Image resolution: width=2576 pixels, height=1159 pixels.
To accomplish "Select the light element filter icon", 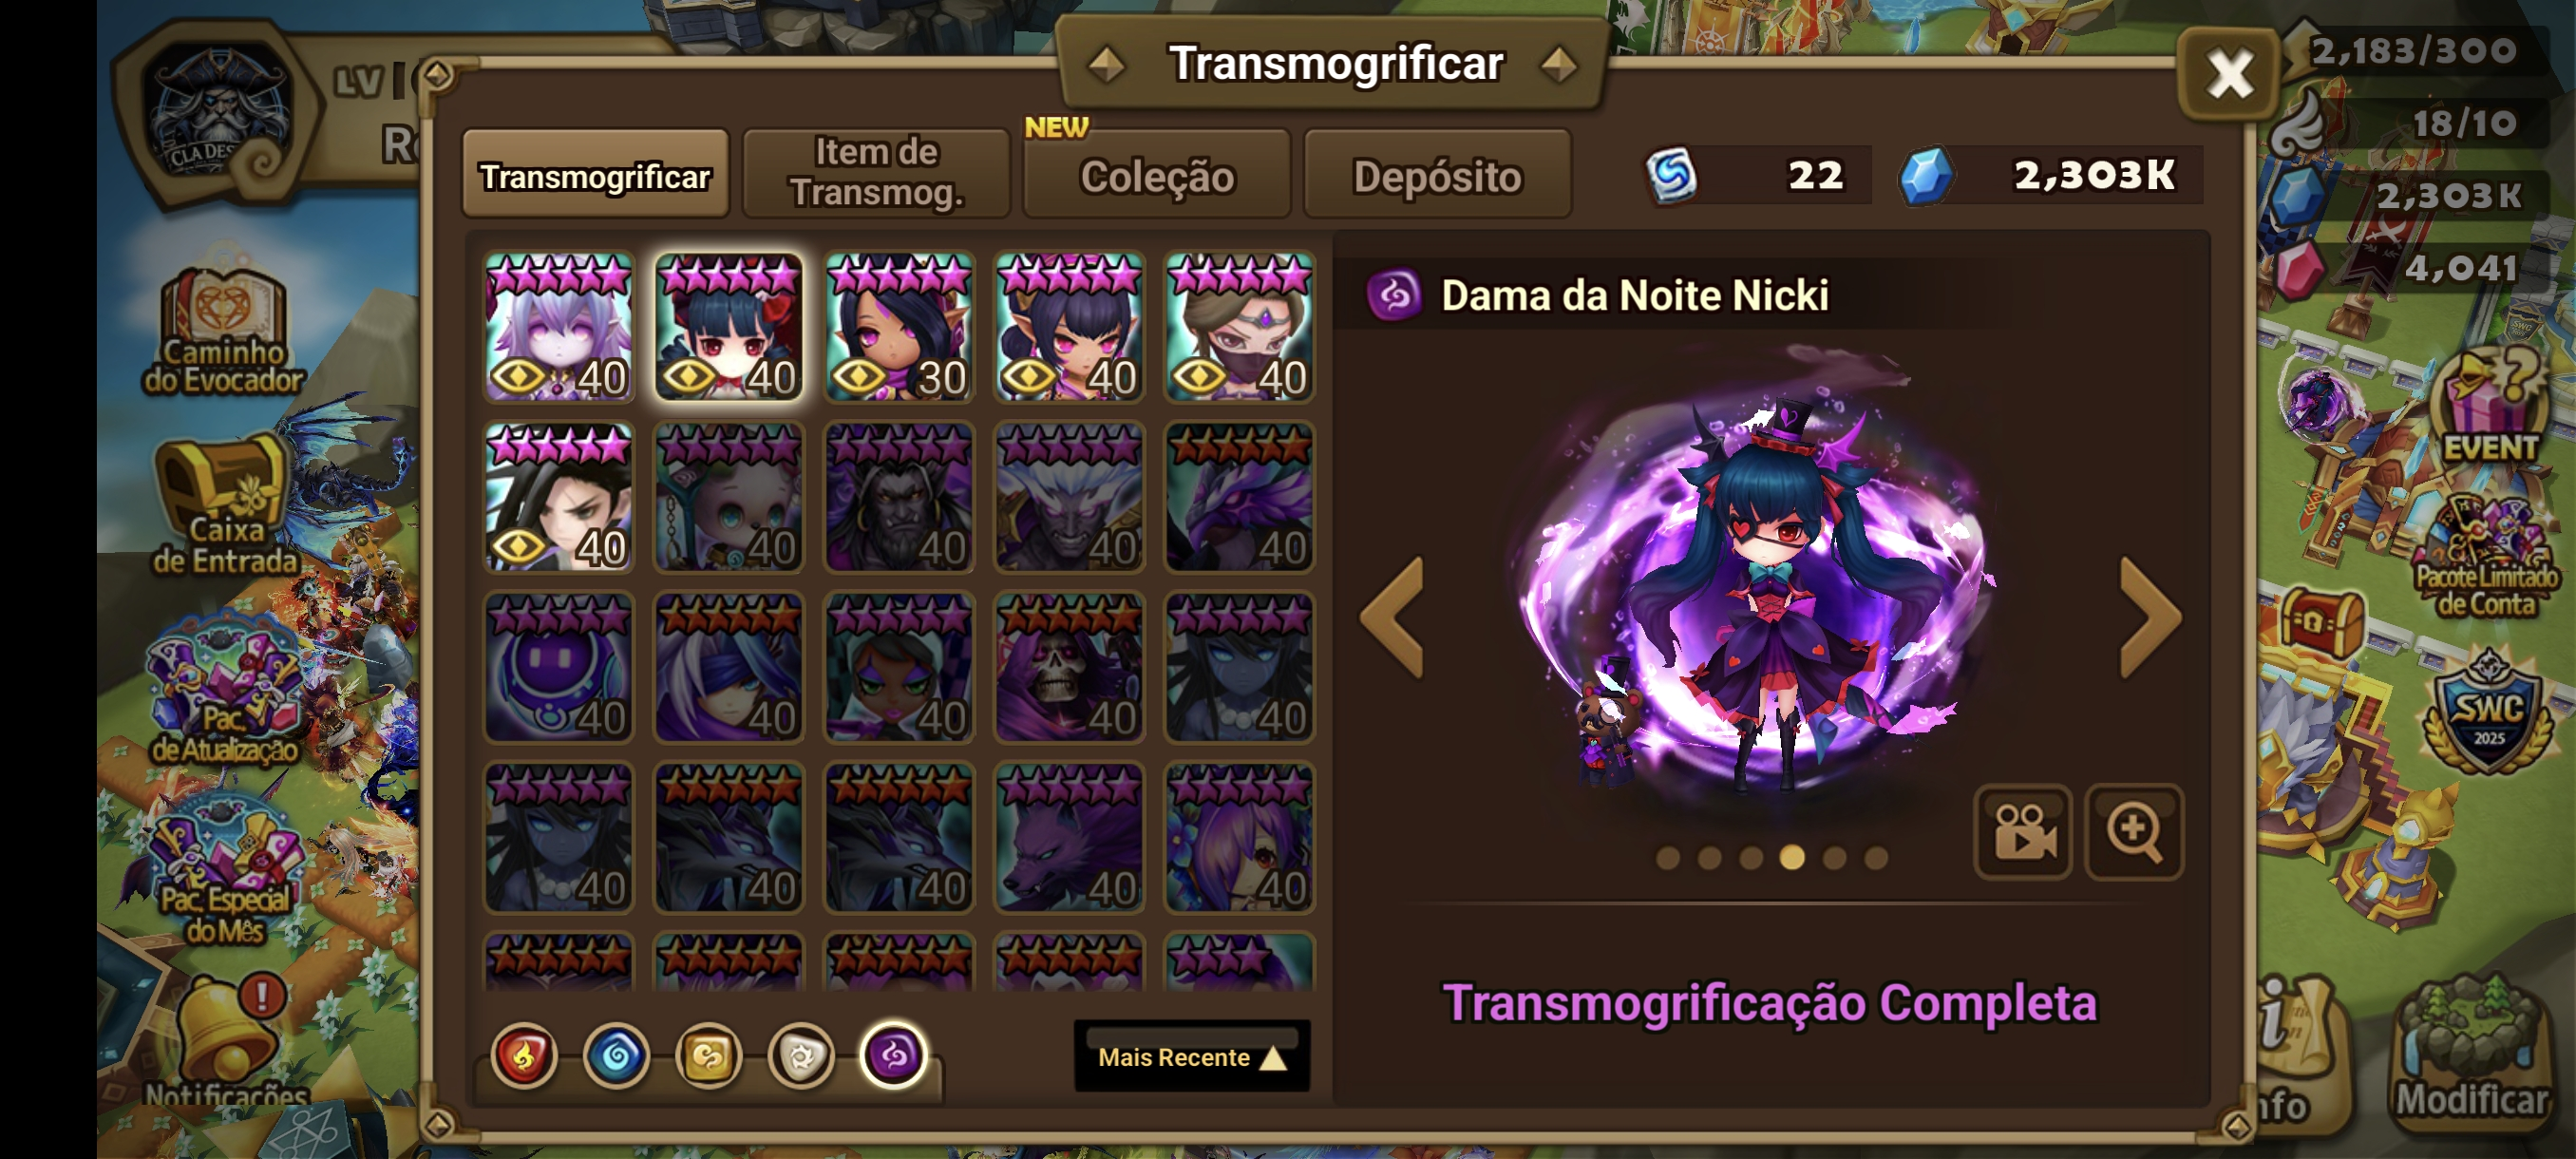I will click(x=801, y=1056).
